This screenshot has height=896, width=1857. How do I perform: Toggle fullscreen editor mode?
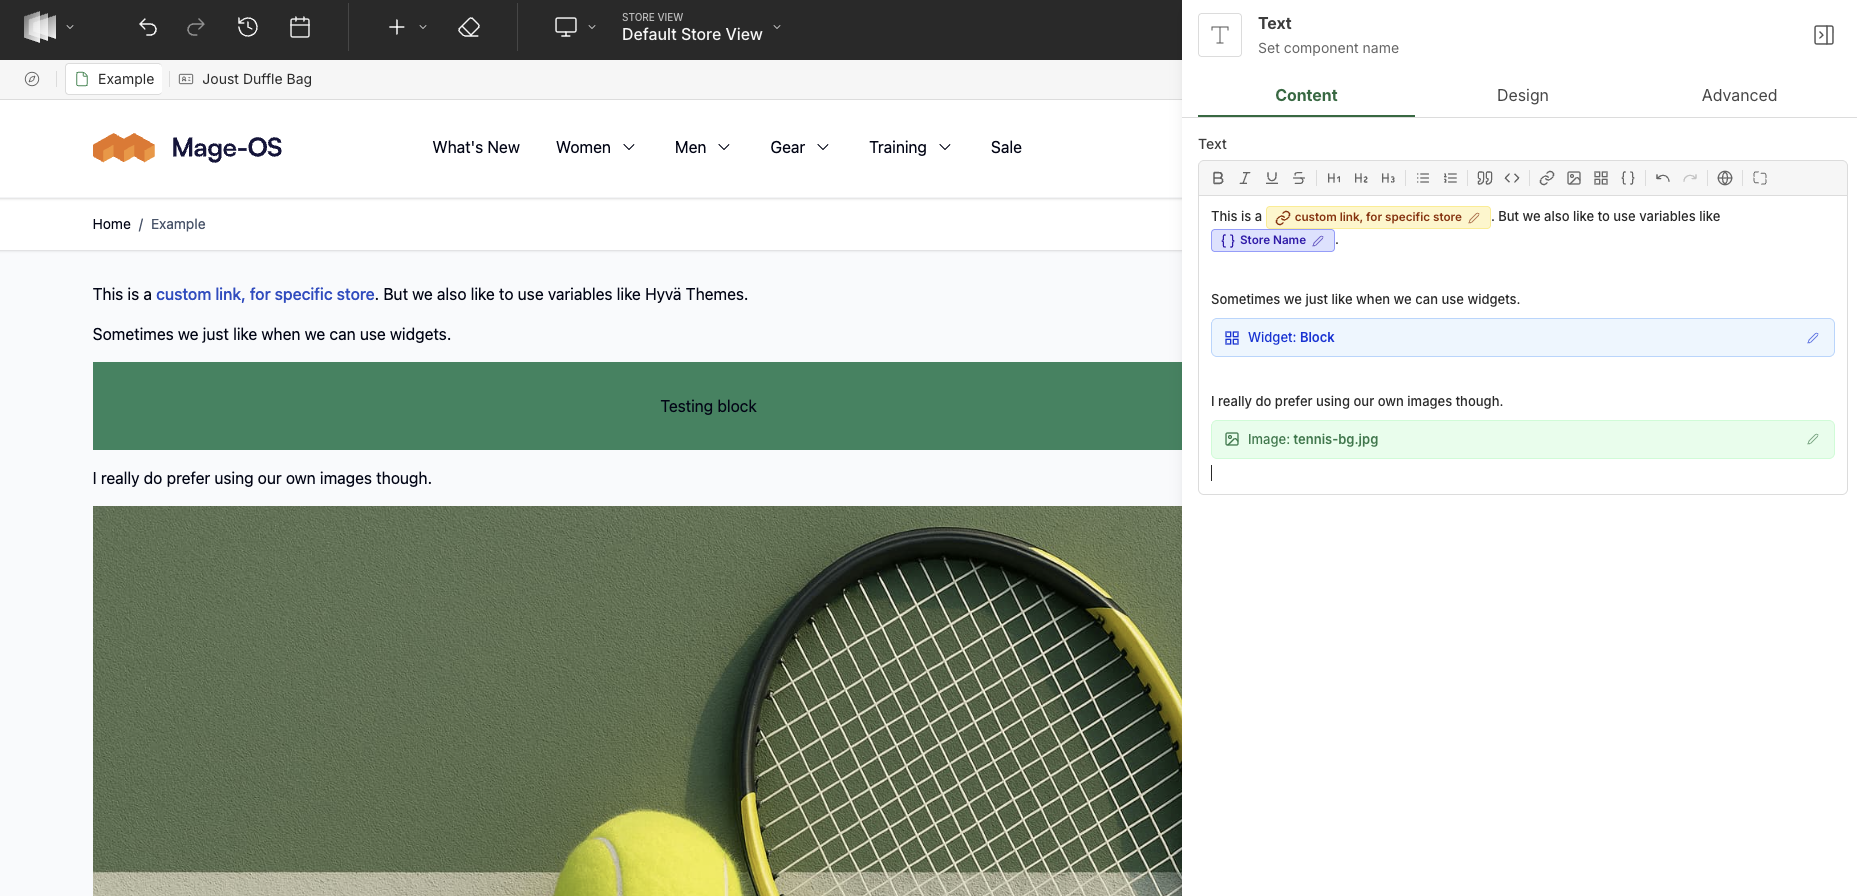1760,178
